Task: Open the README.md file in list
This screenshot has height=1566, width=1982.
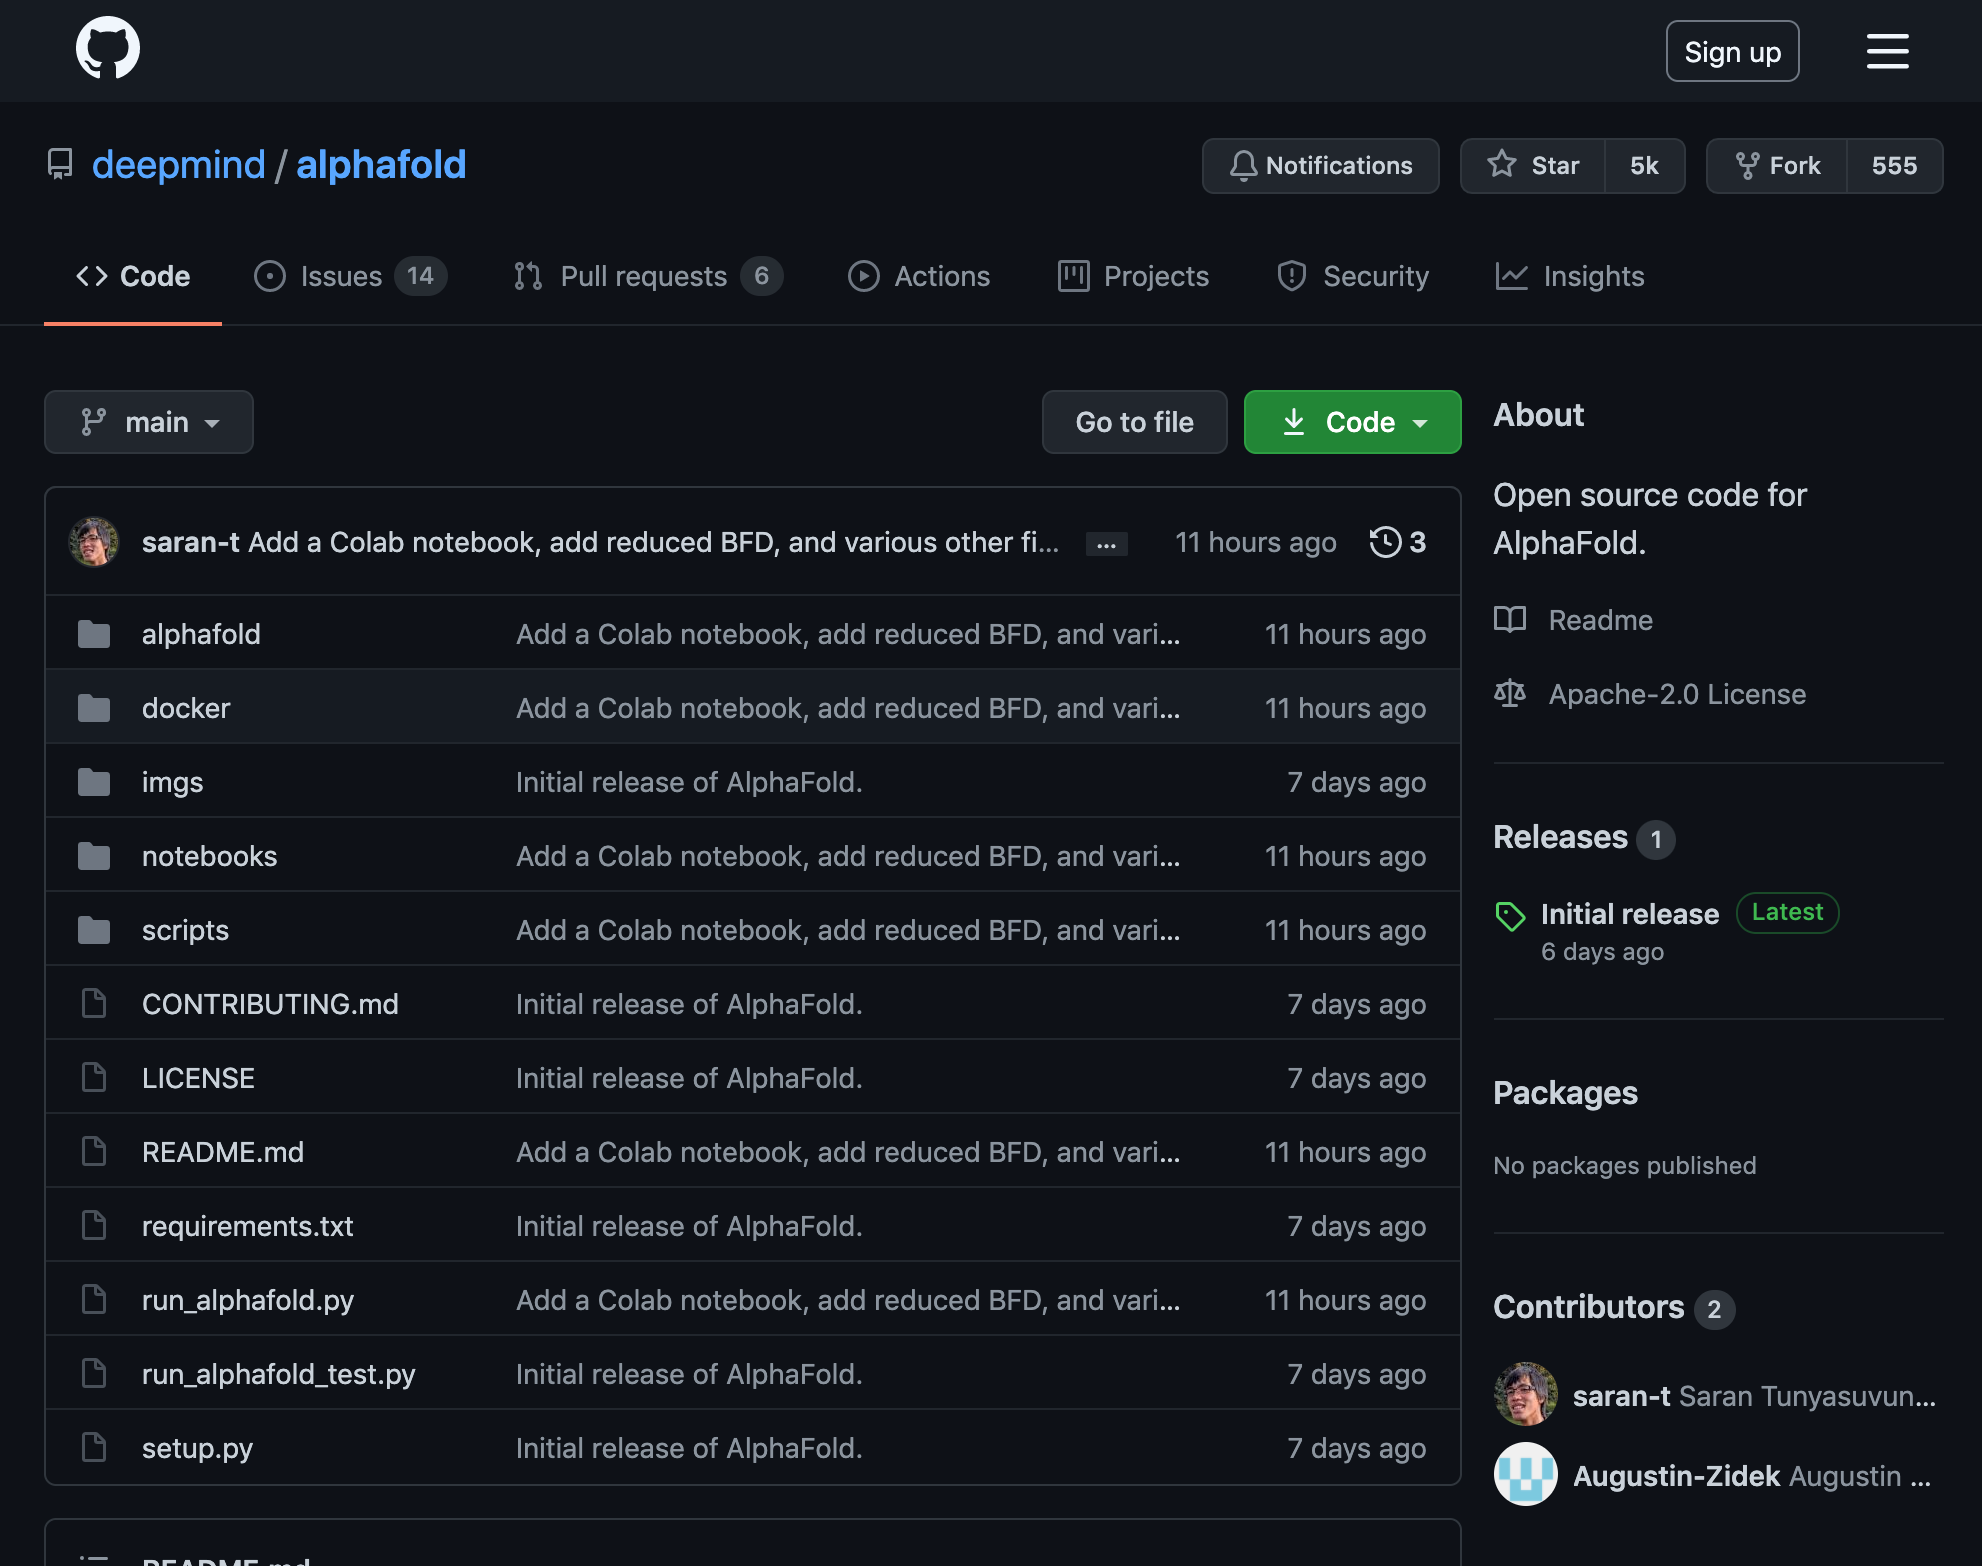Action: coord(223,1152)
